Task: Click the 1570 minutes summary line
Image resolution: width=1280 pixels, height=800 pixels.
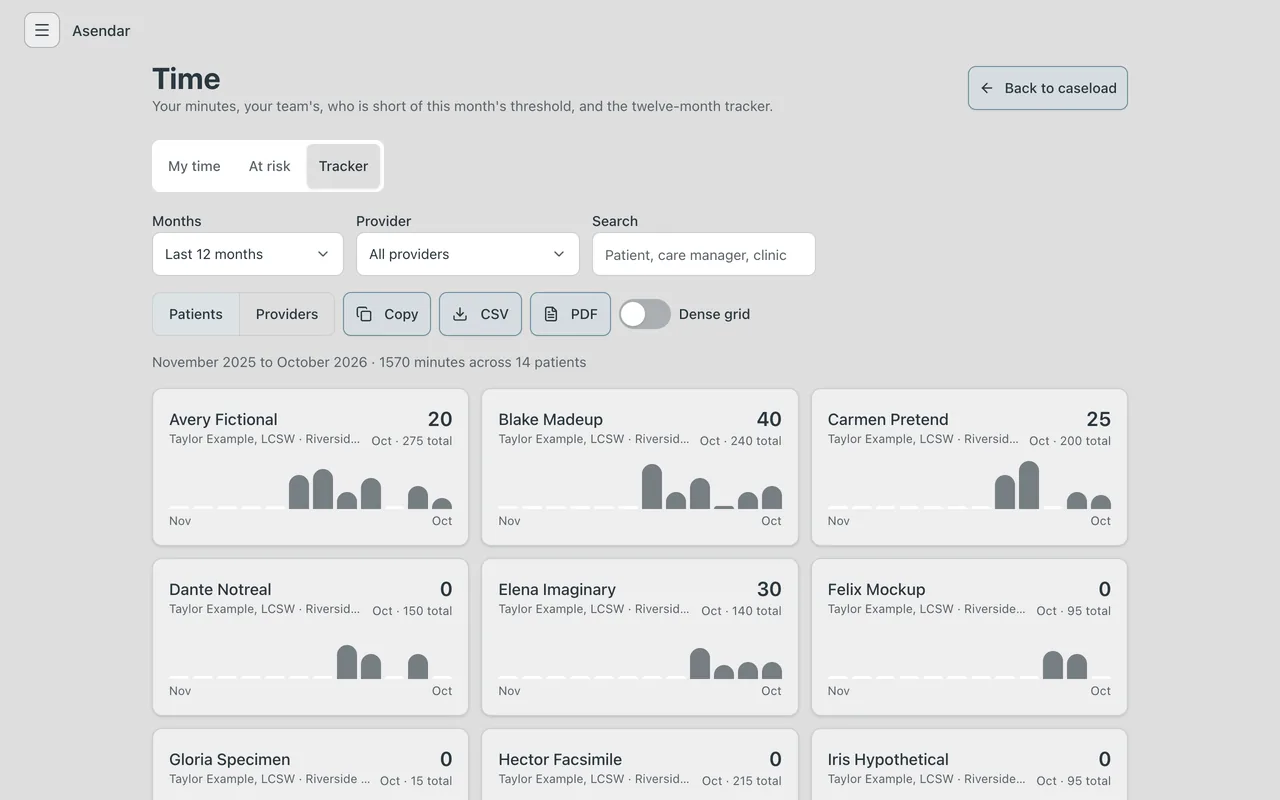Action: click(x=369, y=362)
